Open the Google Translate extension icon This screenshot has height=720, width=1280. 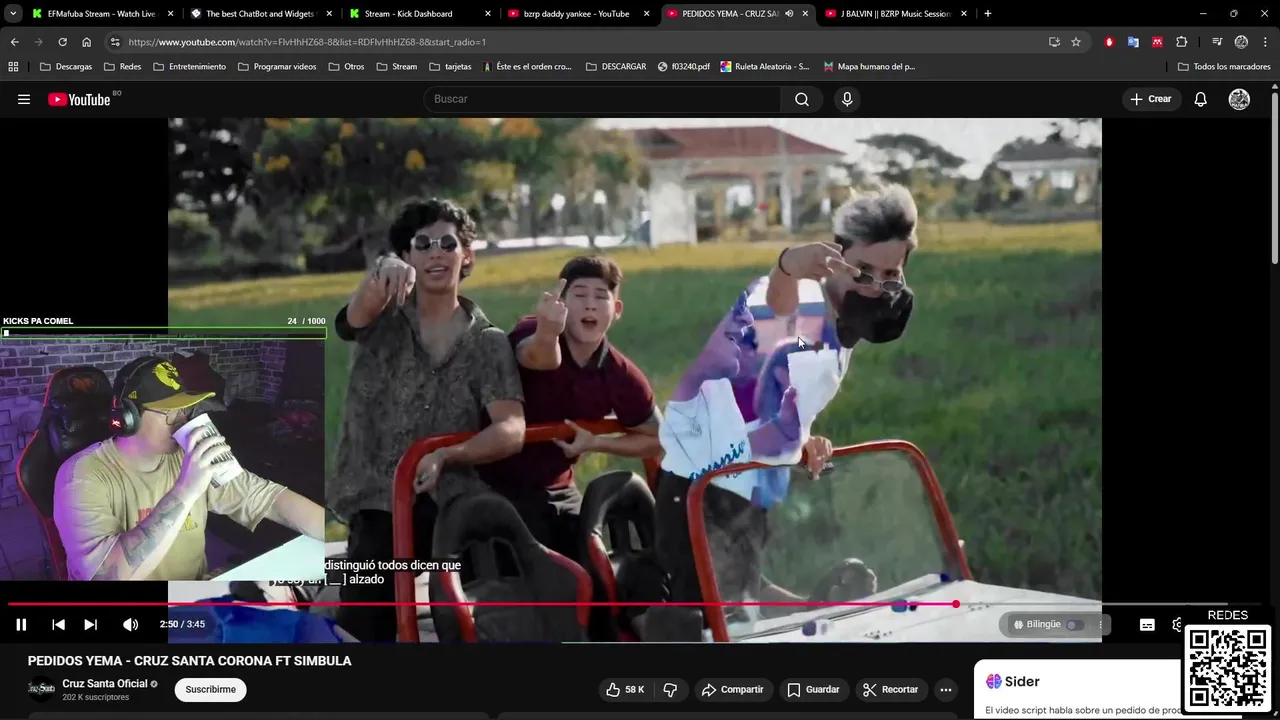coord(1133,42)
